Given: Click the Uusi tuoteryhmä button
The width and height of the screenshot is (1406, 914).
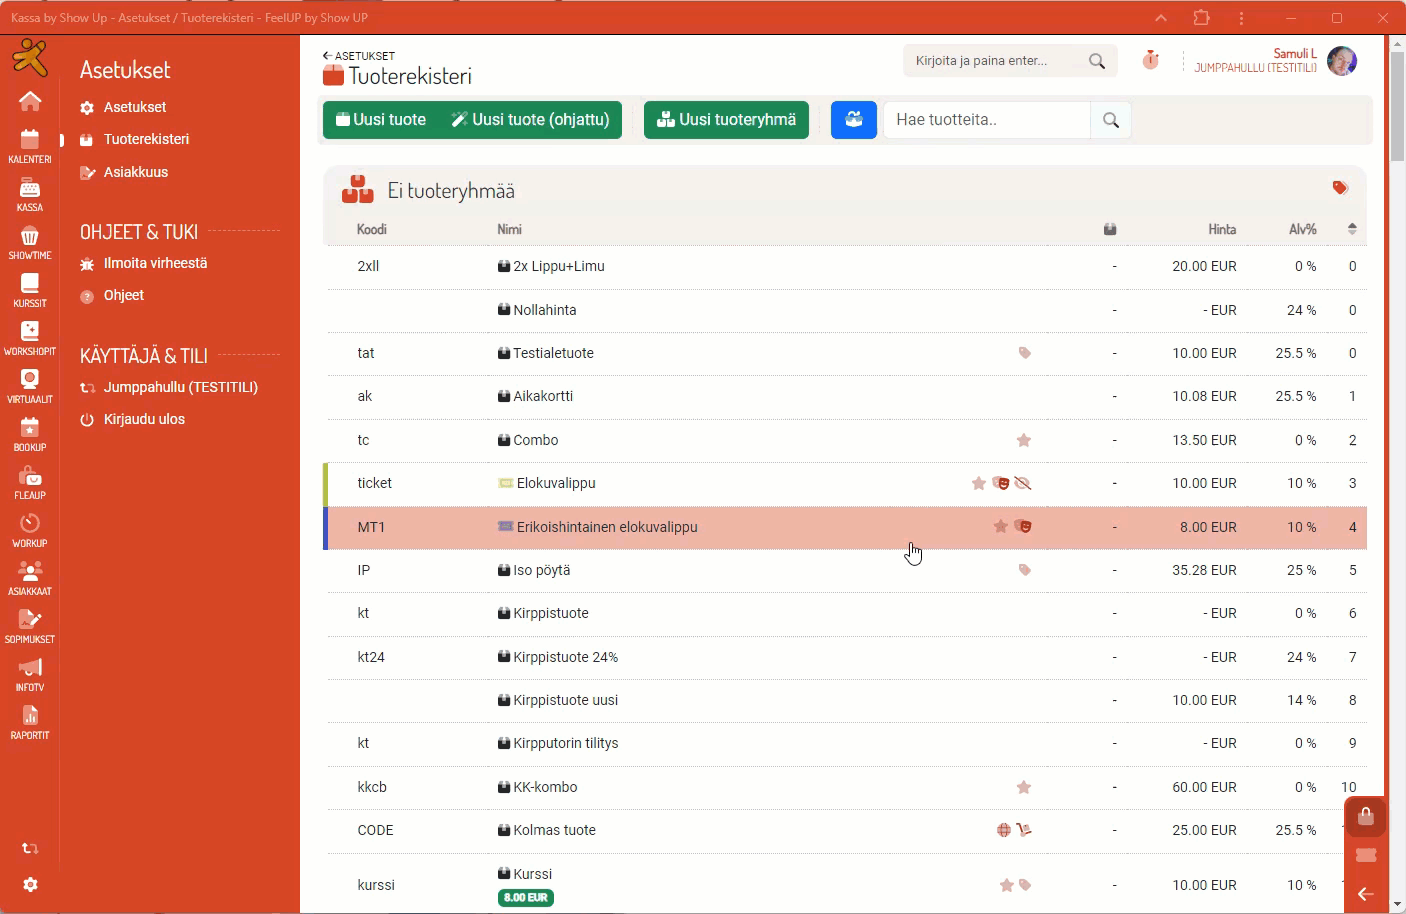Looking at the screenshot, I should 726,120.
